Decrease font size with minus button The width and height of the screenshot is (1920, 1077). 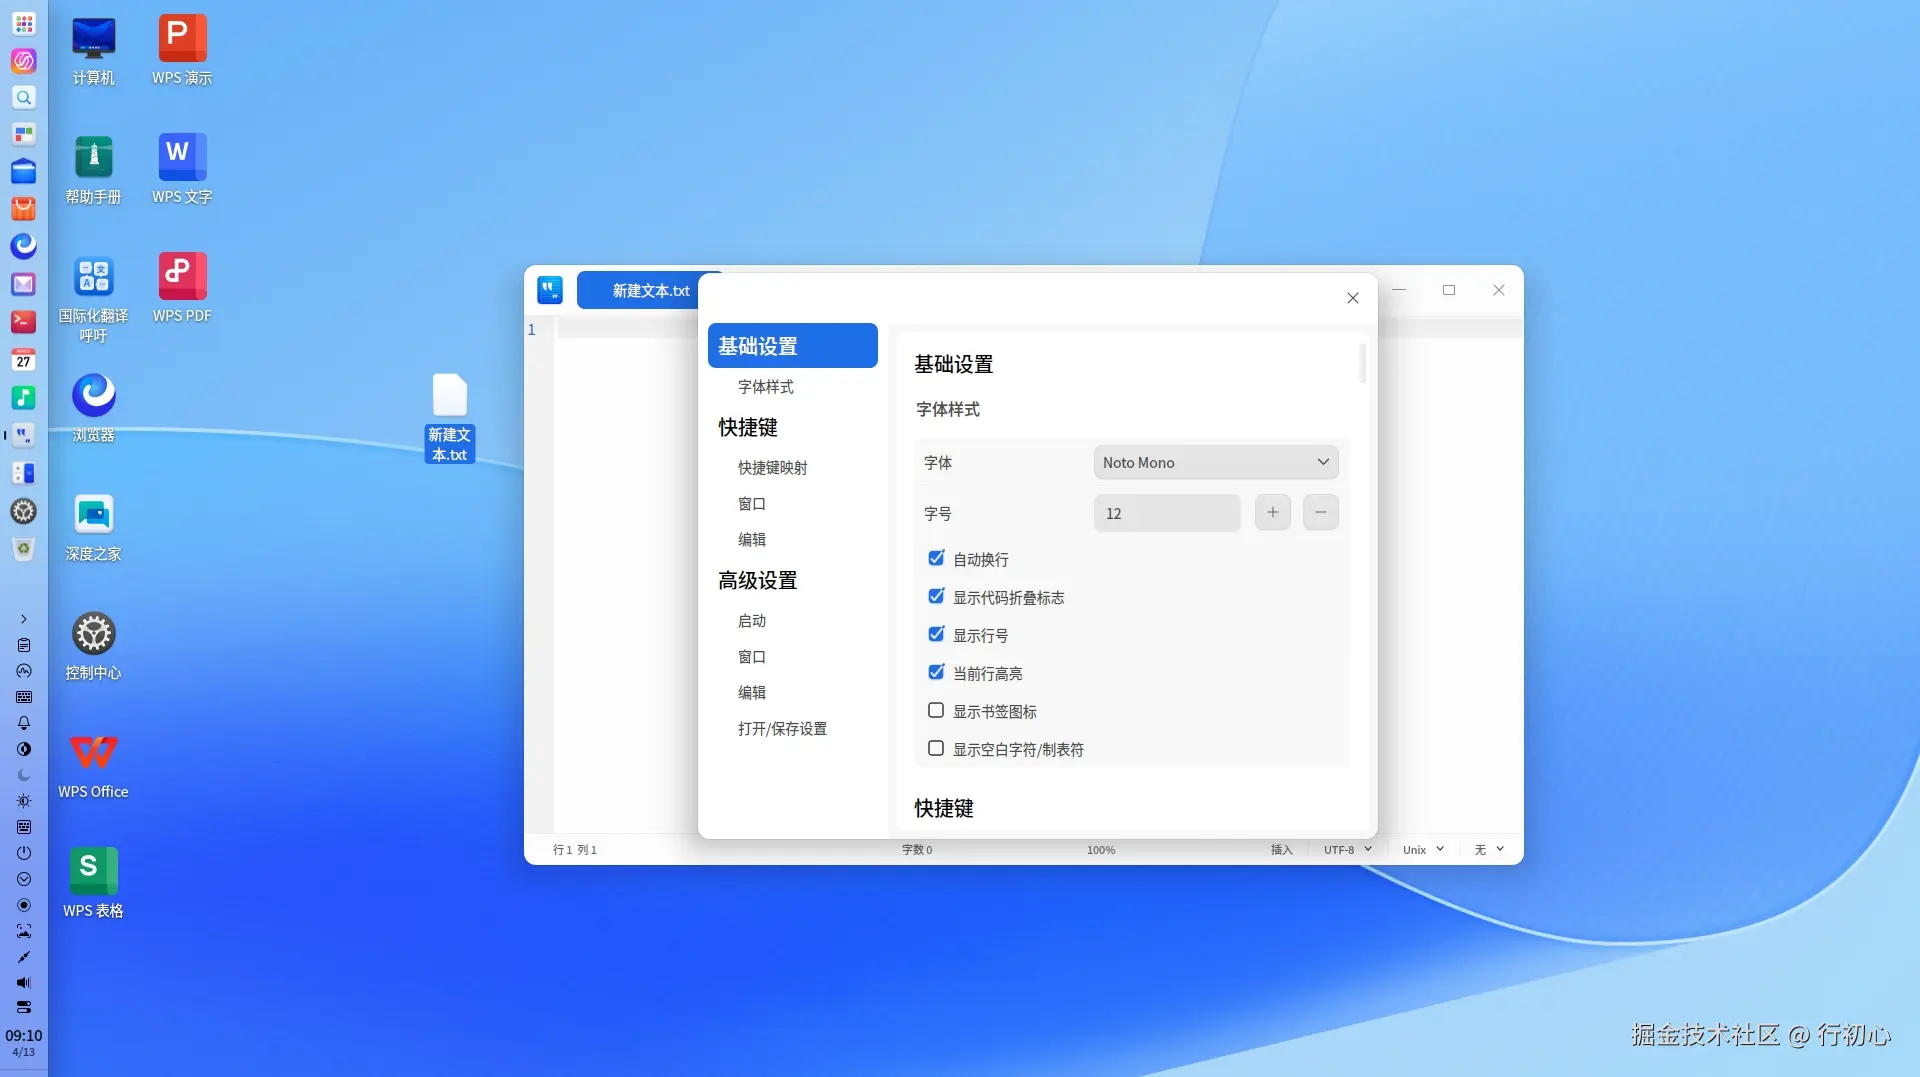click(x=1321, y=513)
